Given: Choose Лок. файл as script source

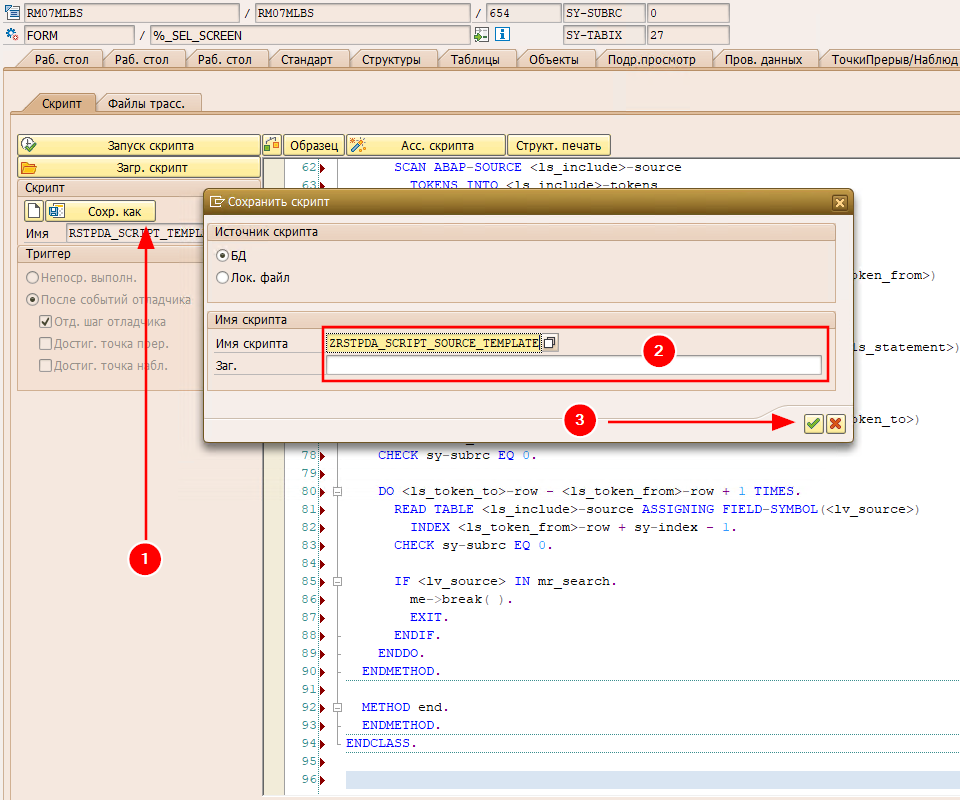Looking at the screenshot, I should click(223, 277).
